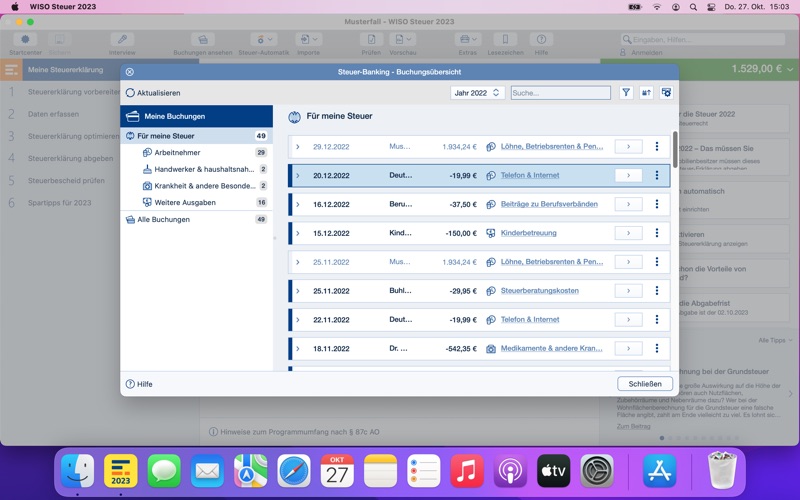This screenshot has width=800, height=500.
Task: Expand the 25.11.2022 Steuerberatungskosten row
Action: (x=297, y=291)
